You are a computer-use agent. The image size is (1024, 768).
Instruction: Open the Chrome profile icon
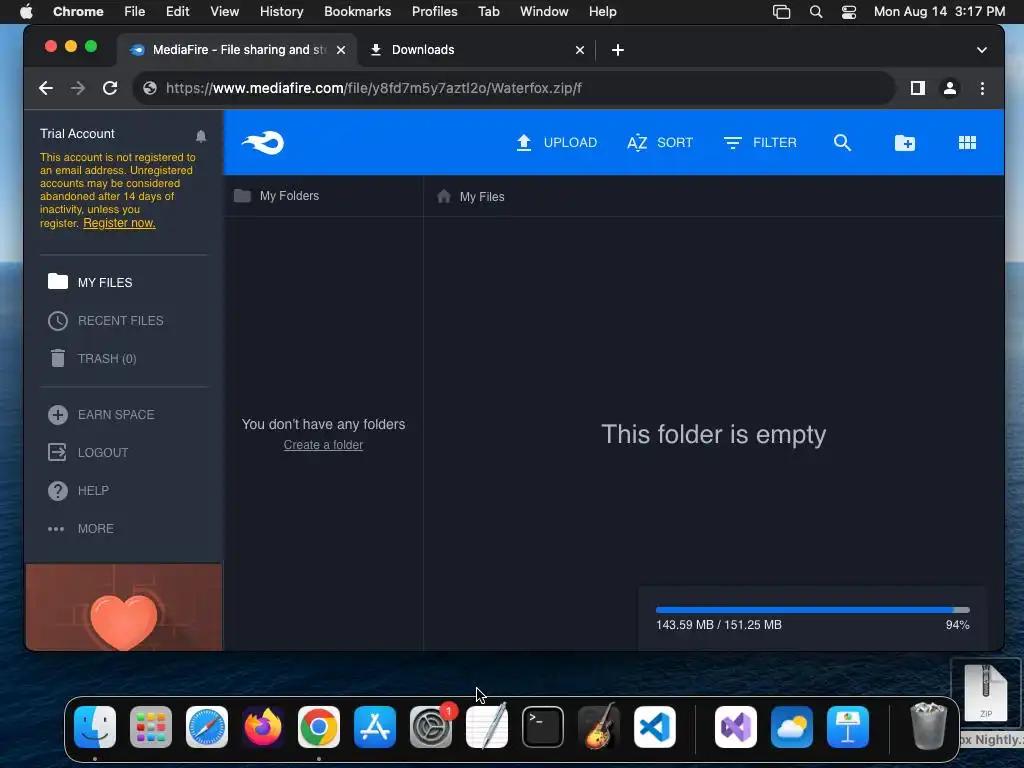tap(950, 88)
